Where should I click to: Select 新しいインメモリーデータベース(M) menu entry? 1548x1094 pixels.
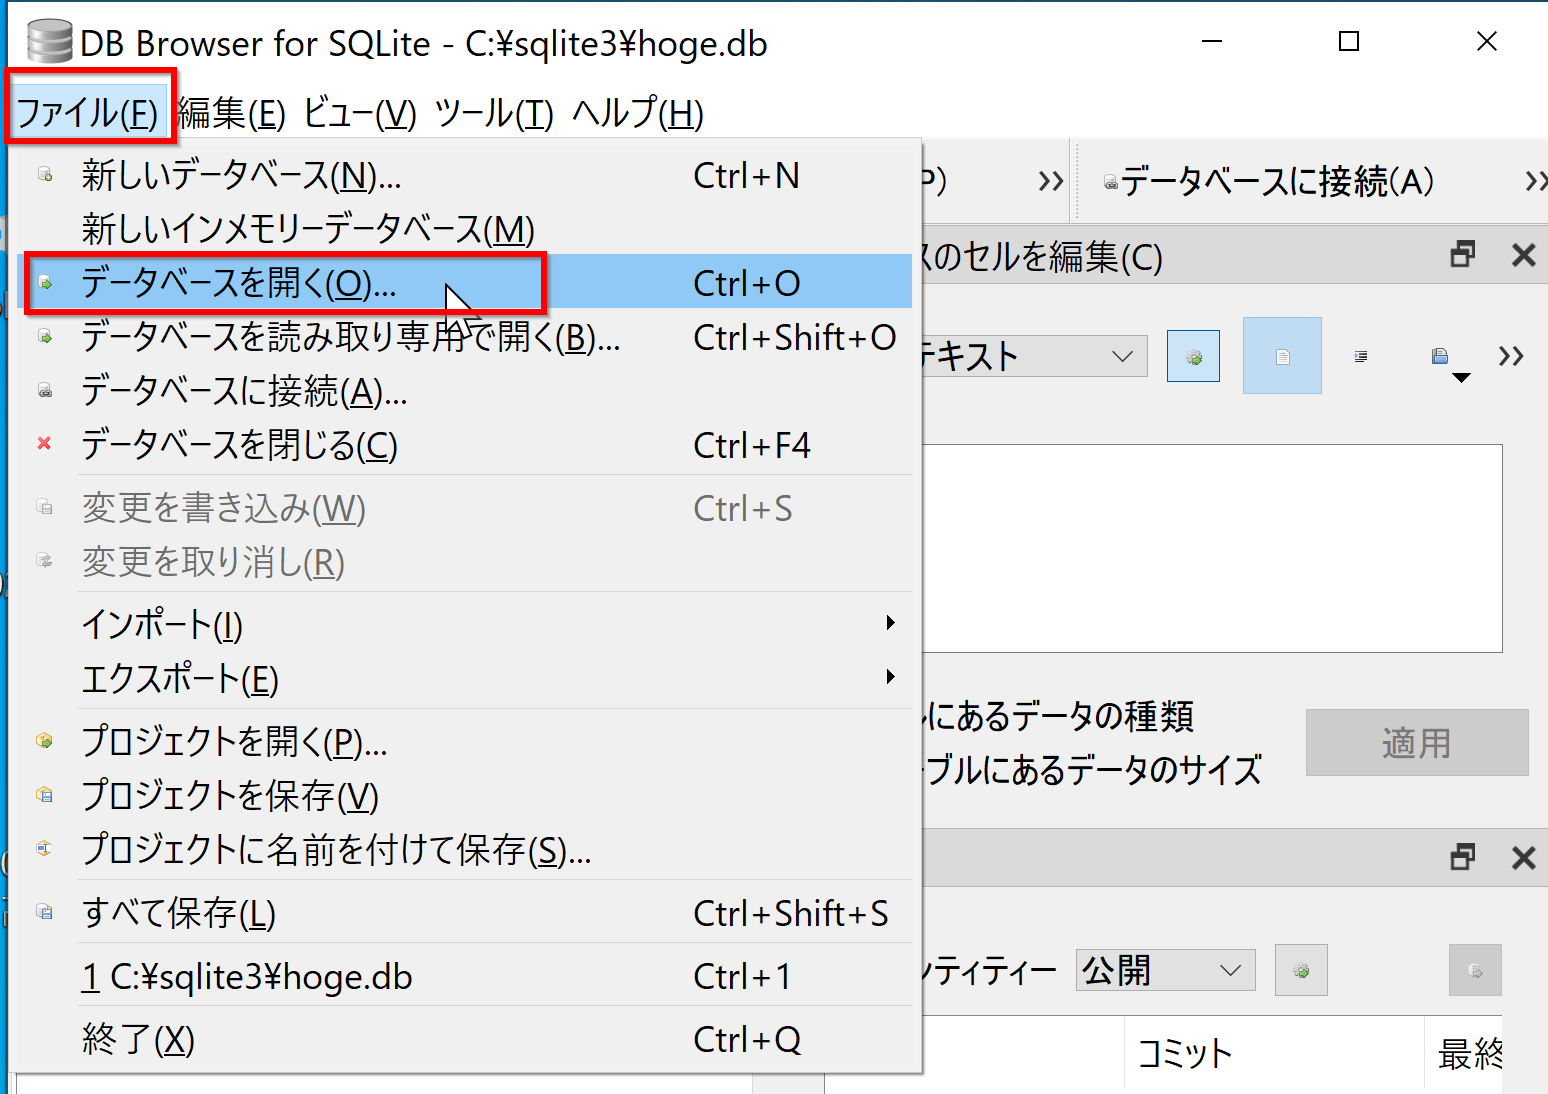tap(465, 229)
